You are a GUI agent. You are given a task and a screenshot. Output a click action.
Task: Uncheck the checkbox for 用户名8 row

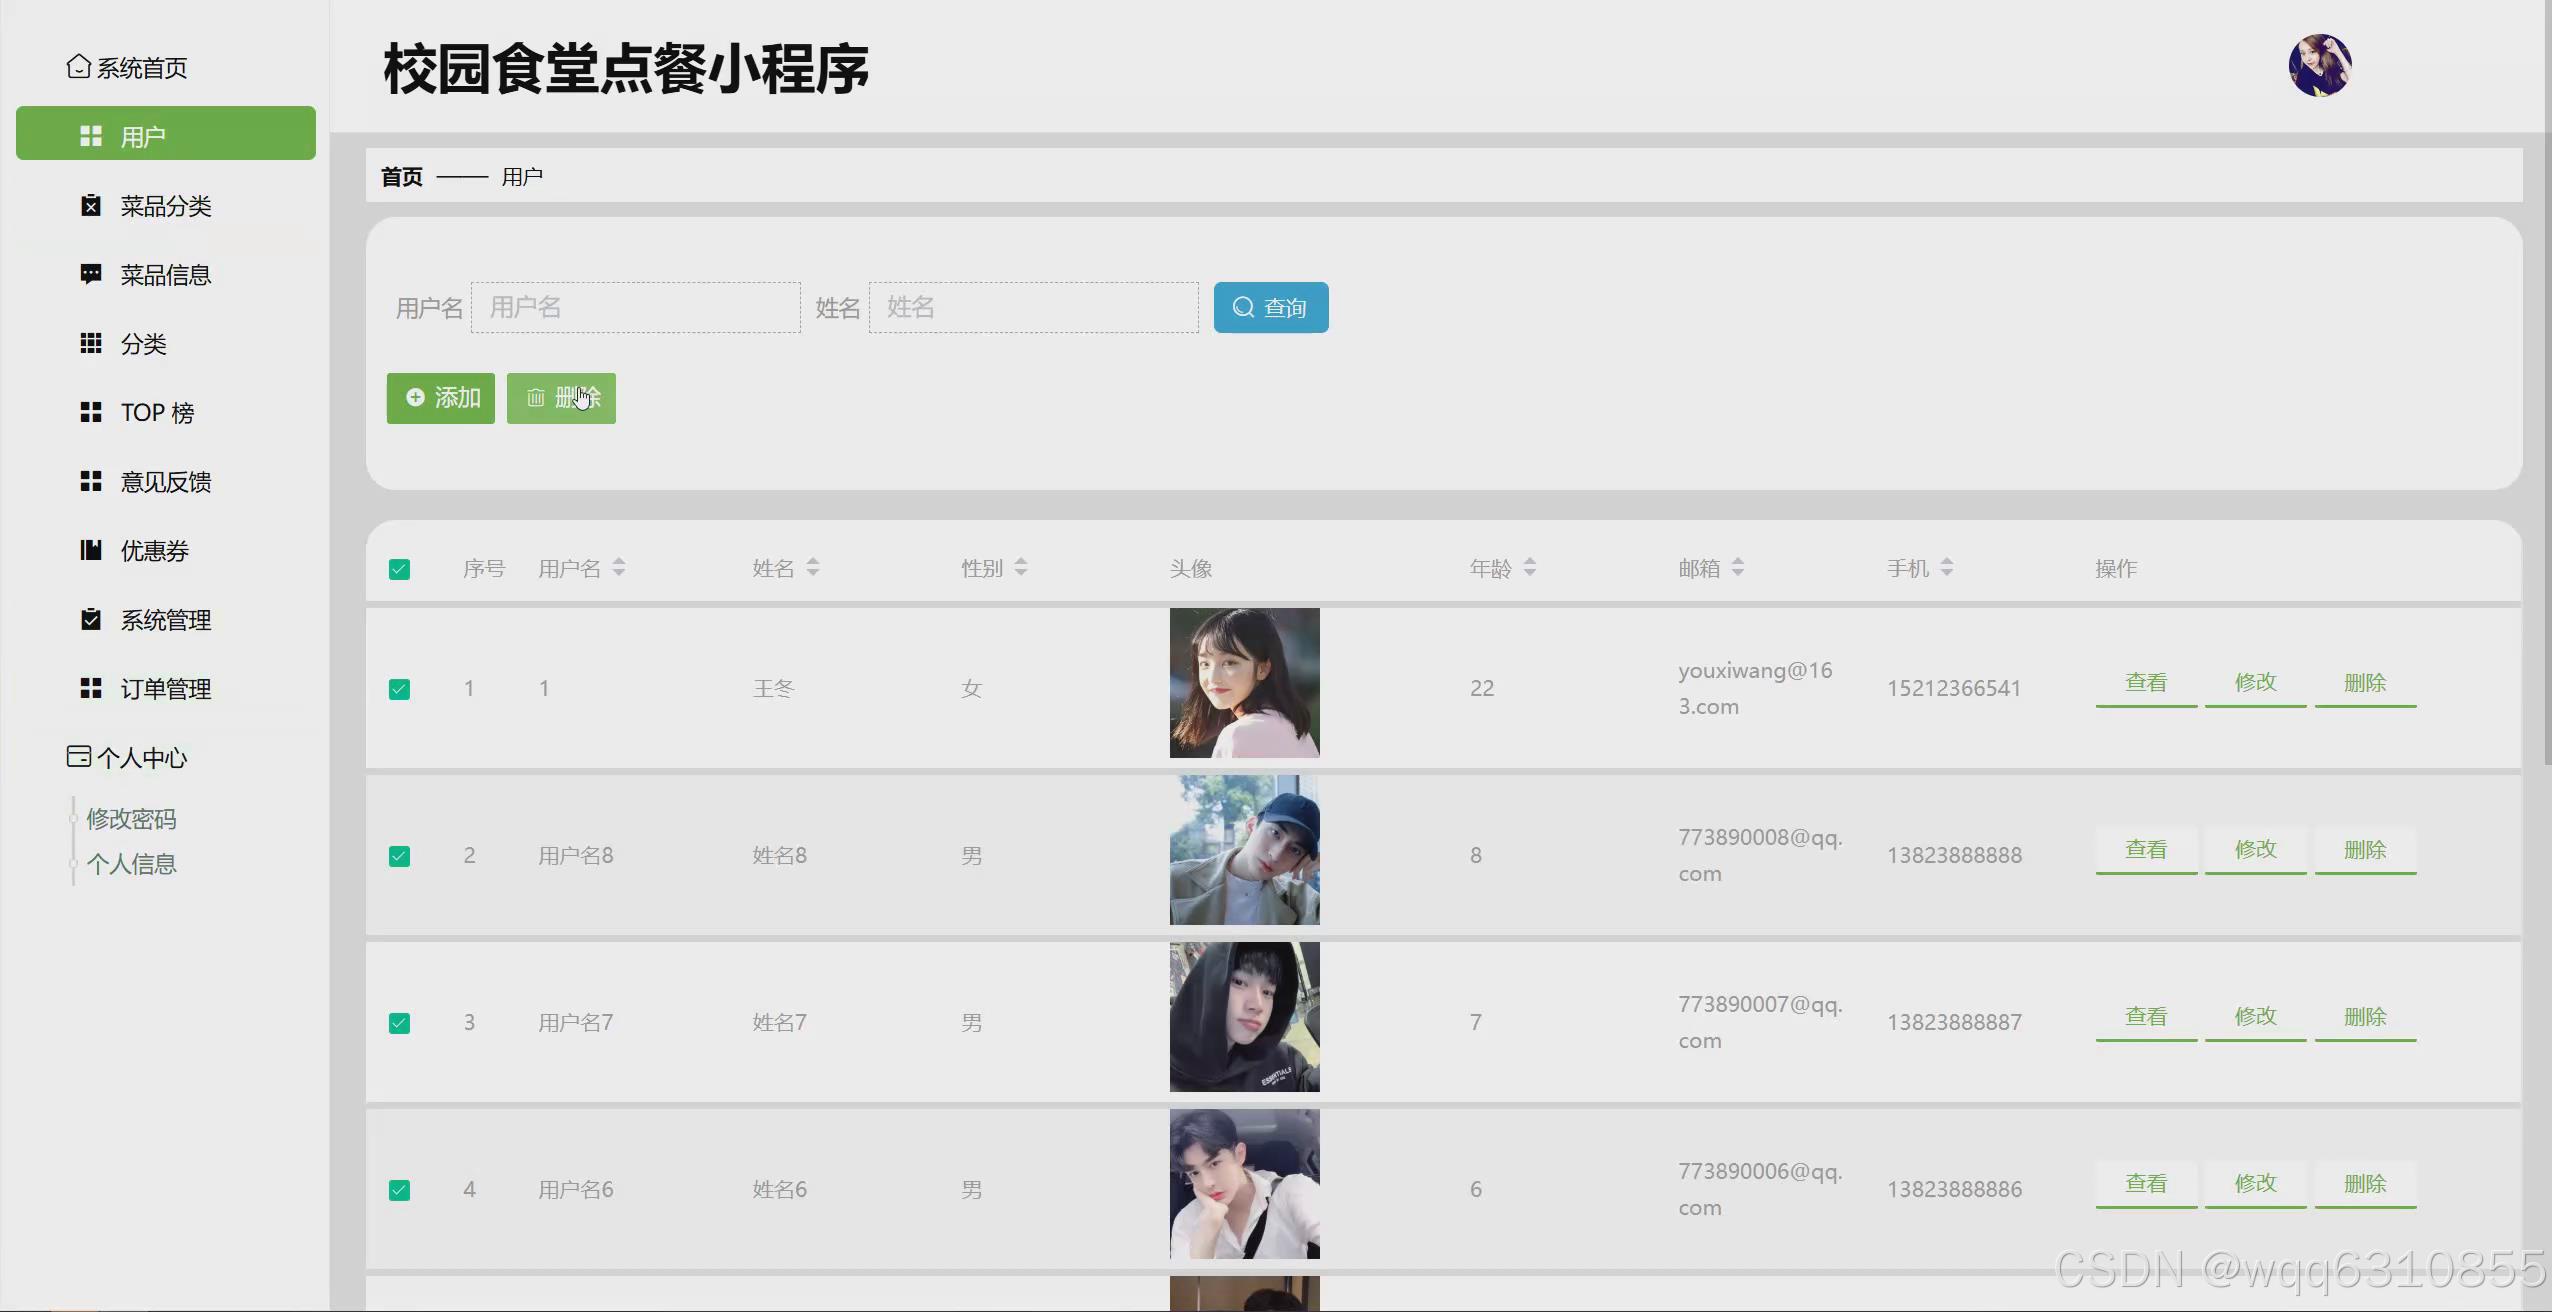[x=399, y=856]
